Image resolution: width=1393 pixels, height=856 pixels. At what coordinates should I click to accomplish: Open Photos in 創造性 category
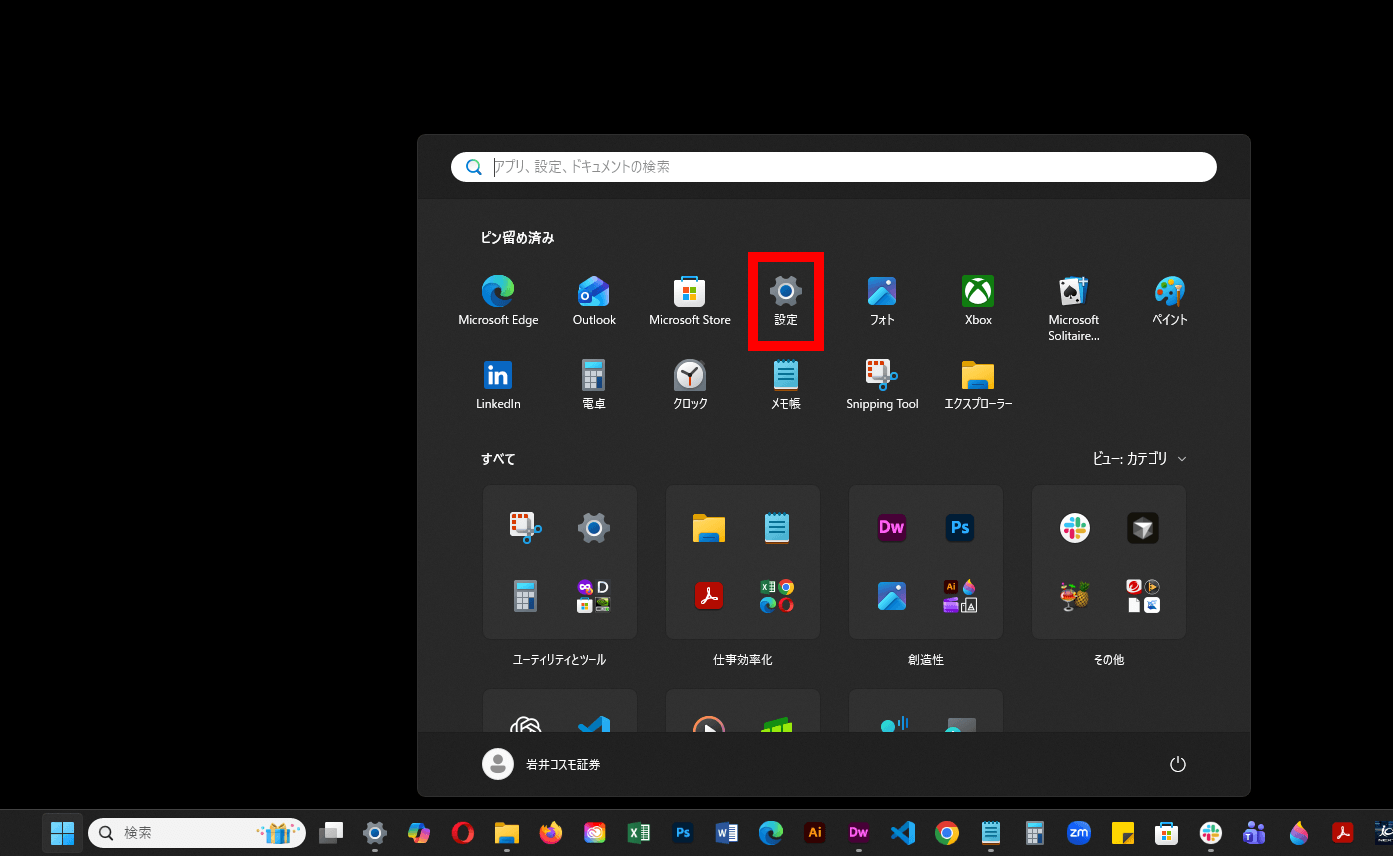[x=892, y=596]
